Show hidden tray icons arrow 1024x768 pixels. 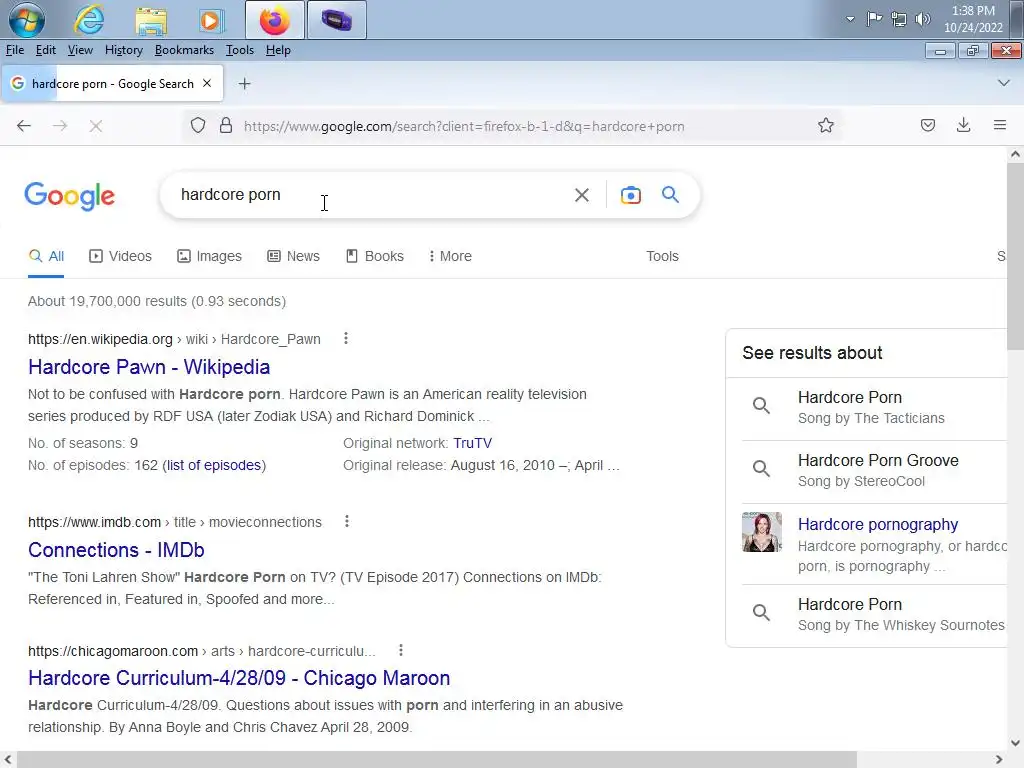point(850,19)
